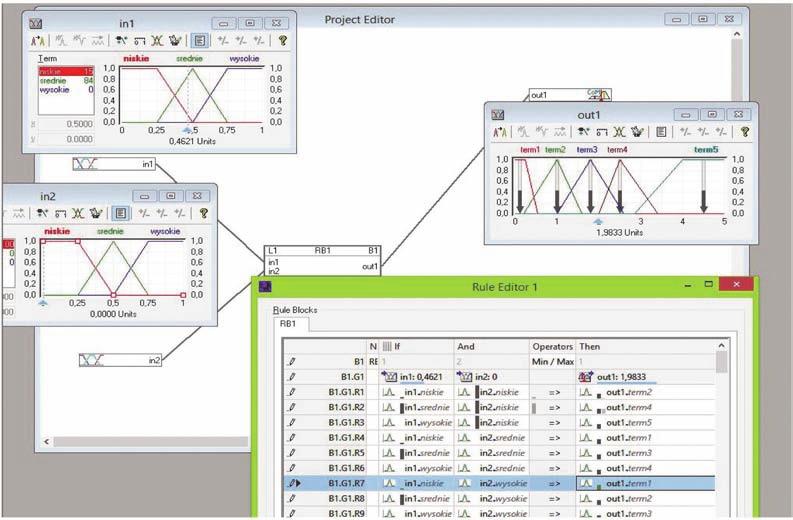Click the Then column header in Rule Editor
Screen dimensions: 793x520
[x=646, y=346]
